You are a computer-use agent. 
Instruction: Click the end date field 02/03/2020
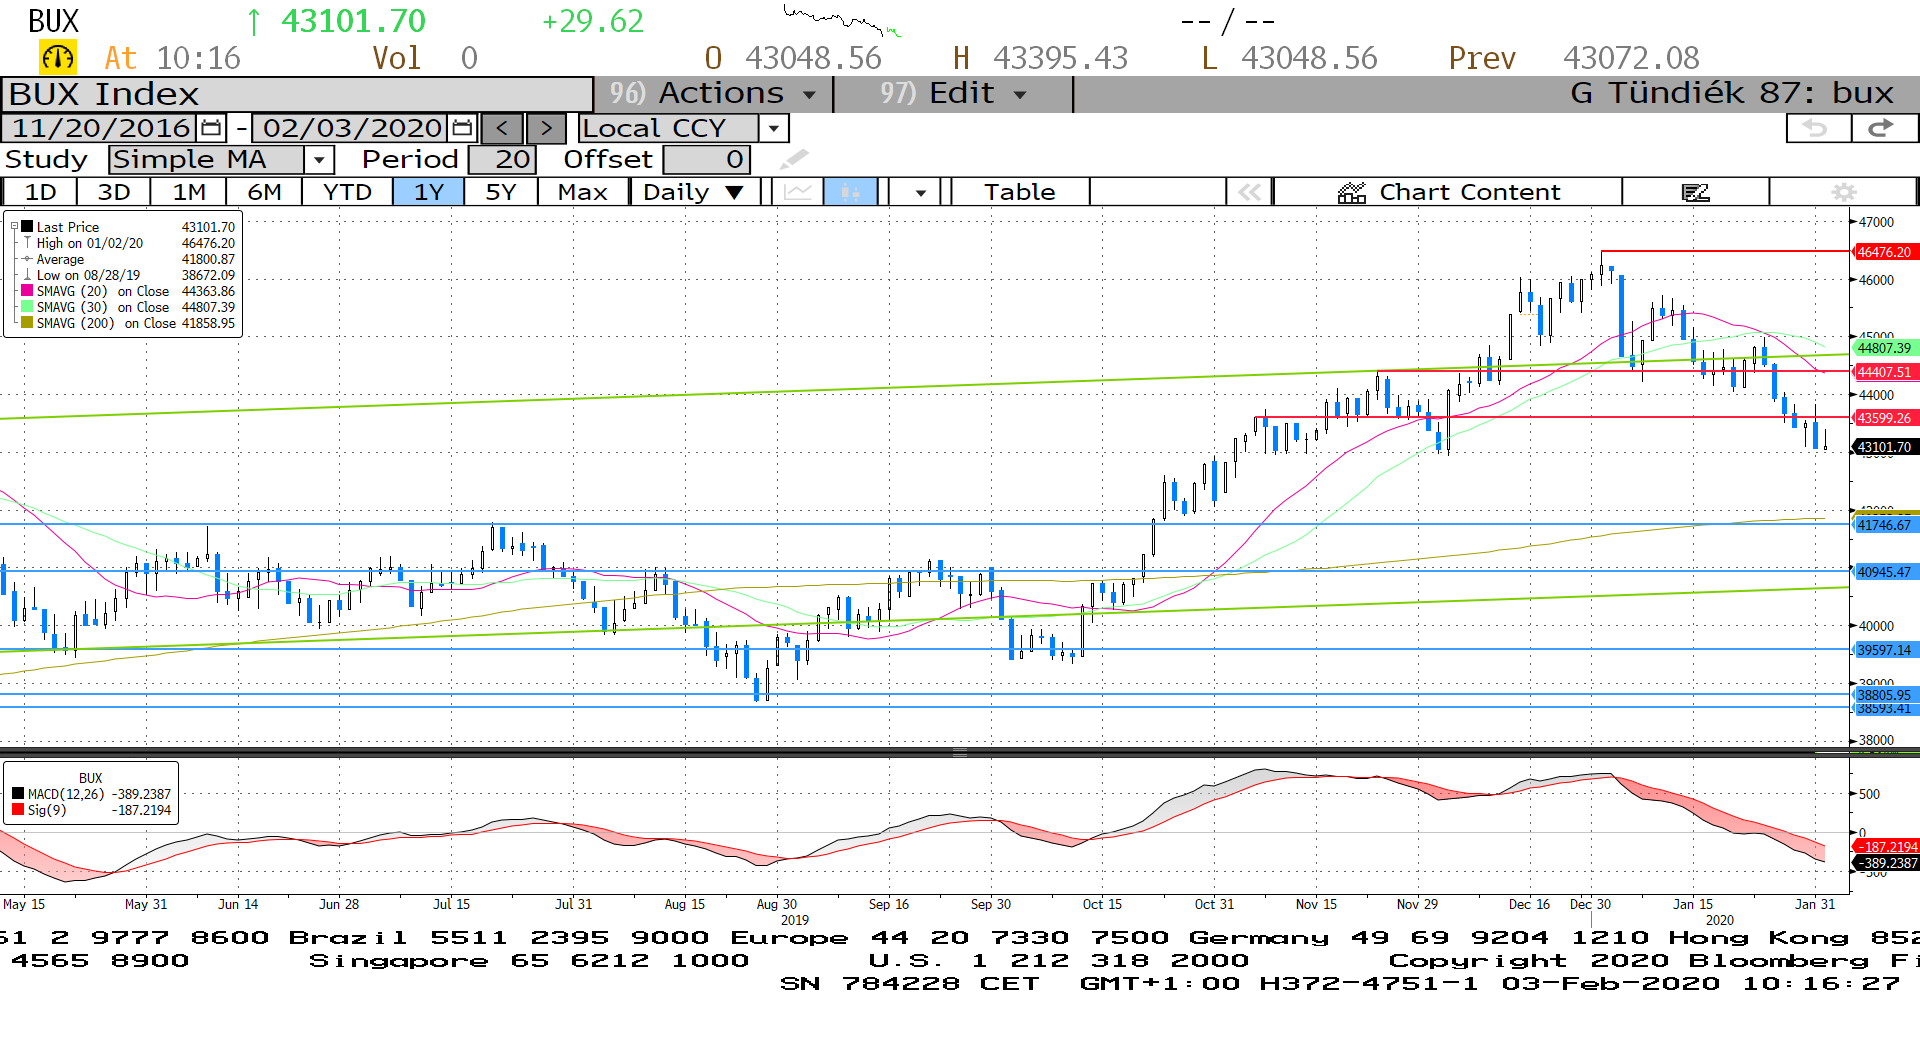[x=352, y=128]
